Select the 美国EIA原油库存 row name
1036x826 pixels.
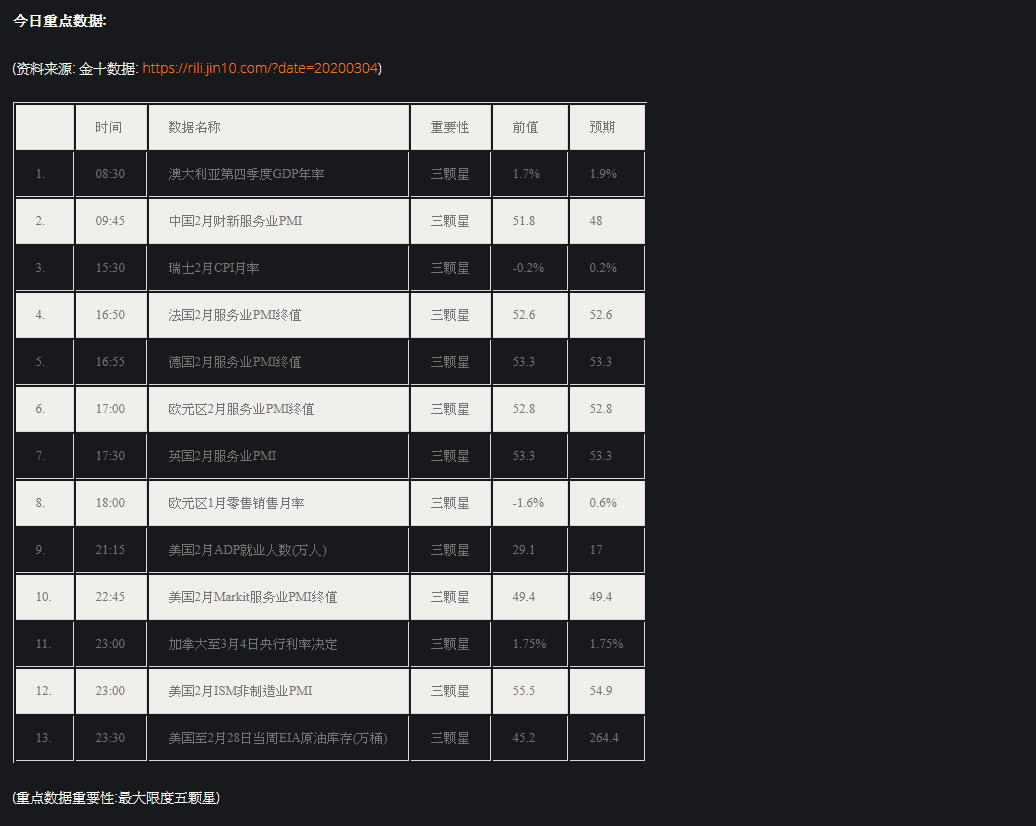point(279,737)
